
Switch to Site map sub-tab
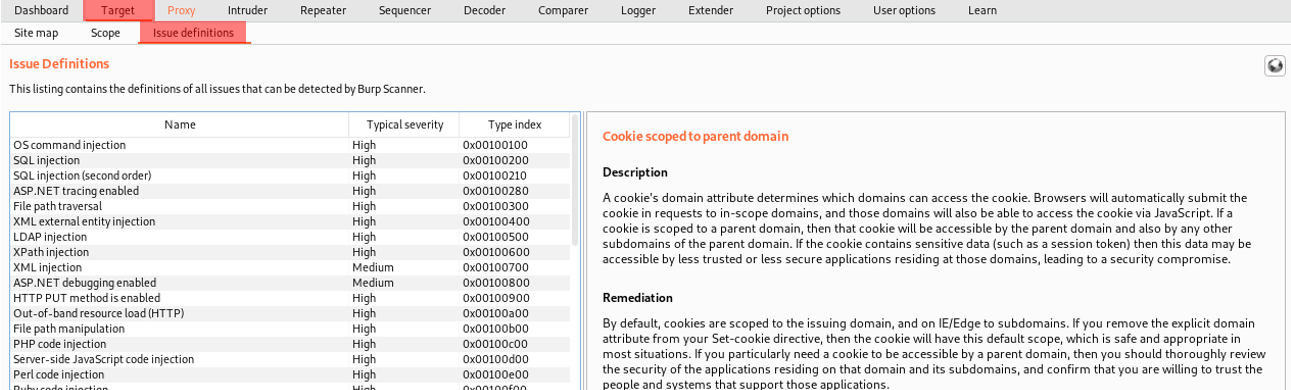pos(36,33)
